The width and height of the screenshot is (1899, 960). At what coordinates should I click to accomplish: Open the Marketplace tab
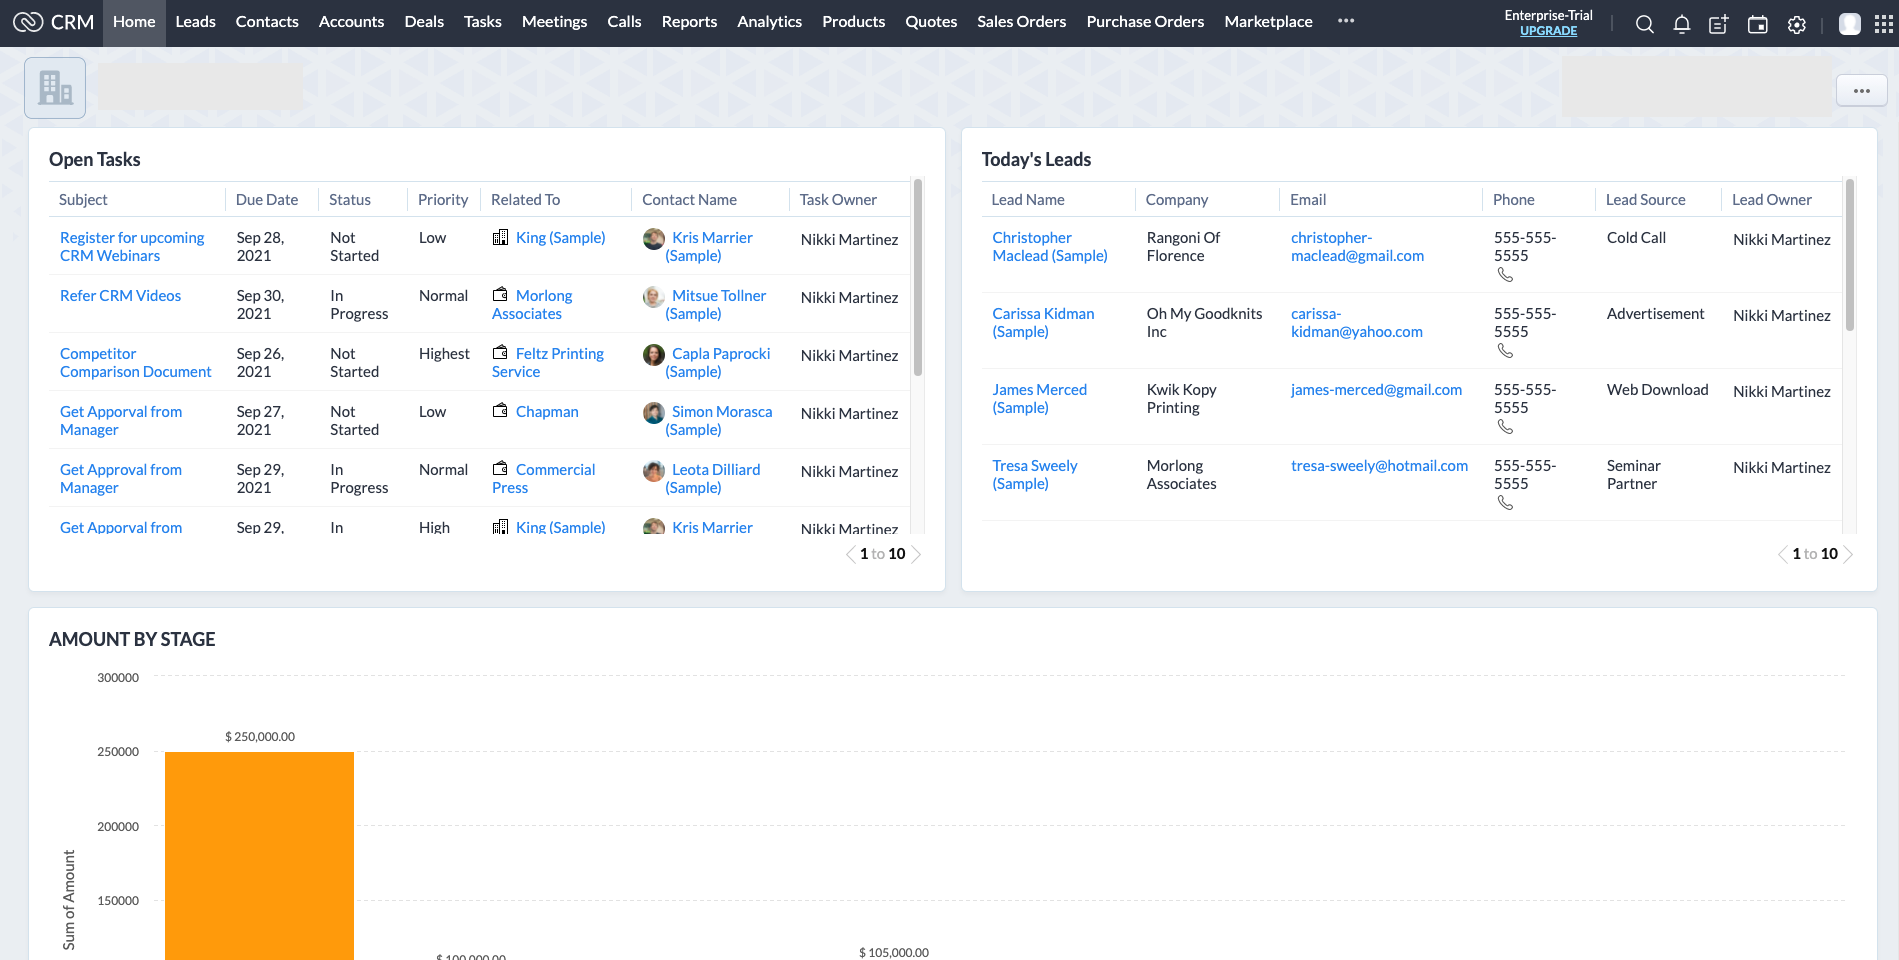click(x=1268, y=22)
